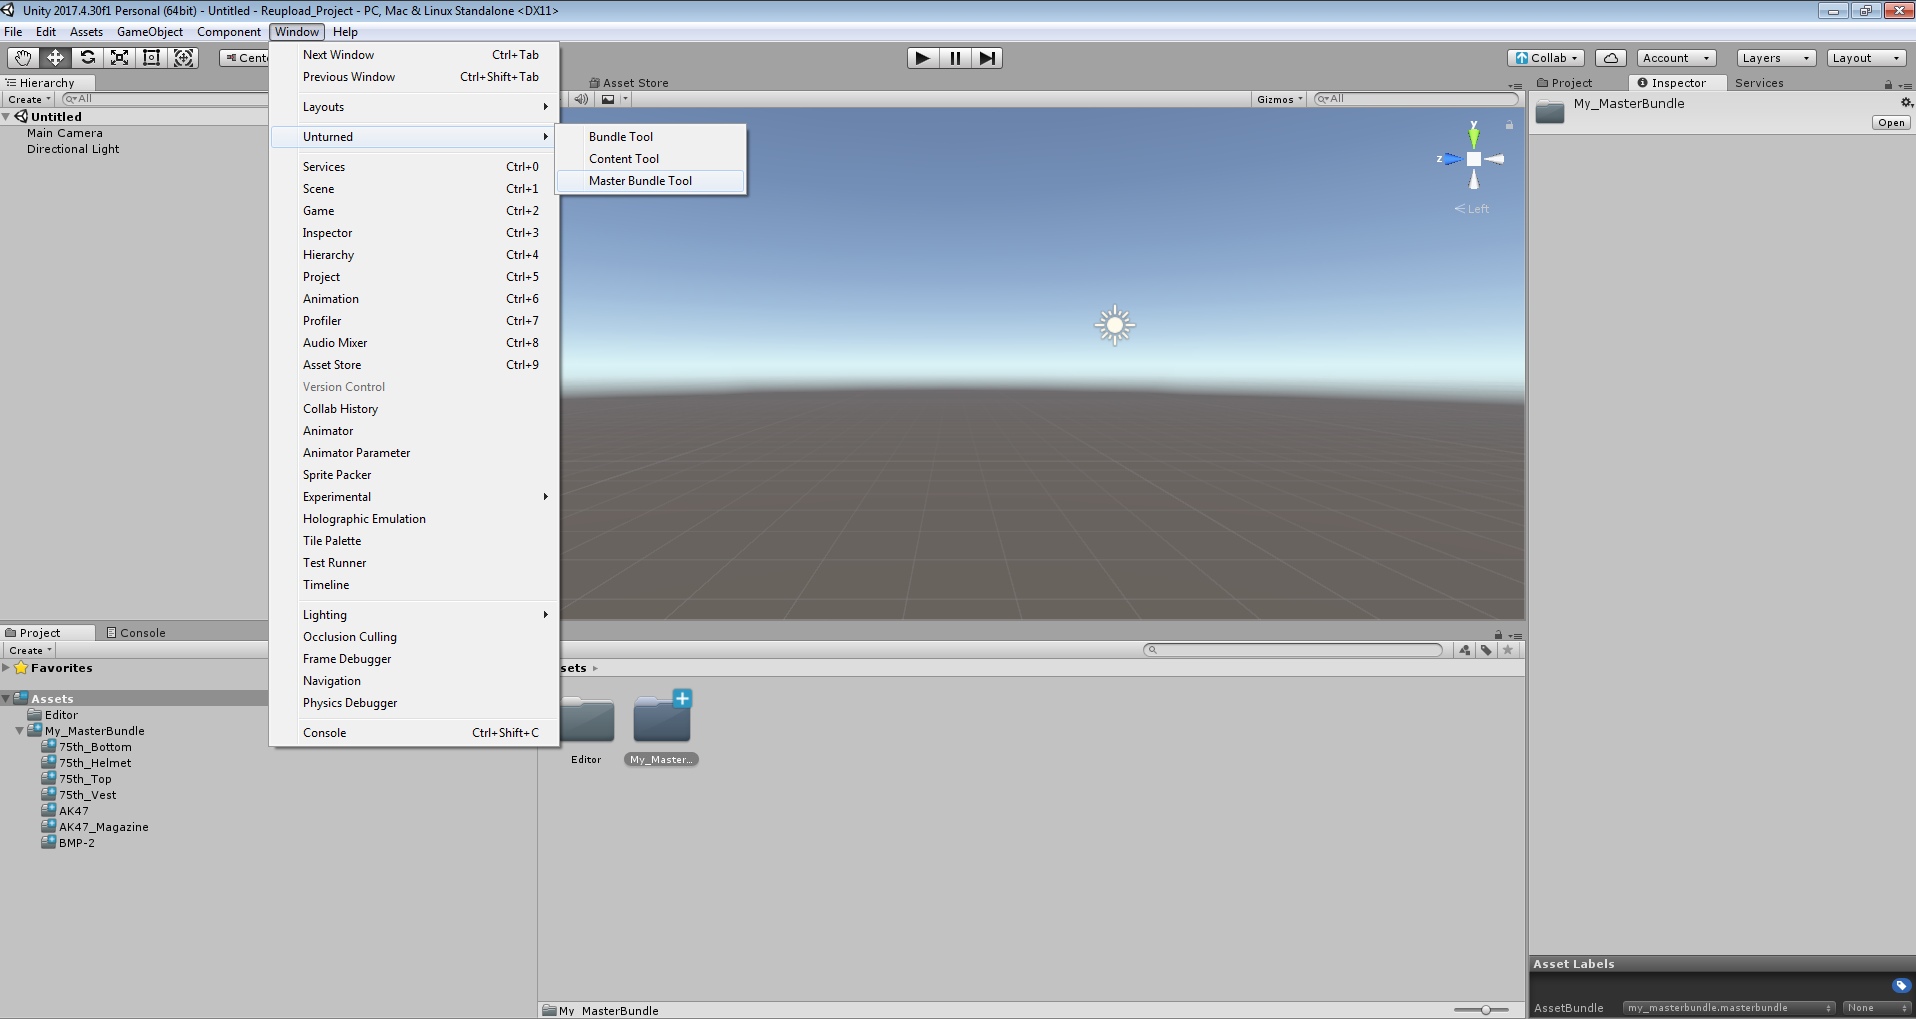Choose Content Tool from Unturned submenu

(x=651, y=159)
